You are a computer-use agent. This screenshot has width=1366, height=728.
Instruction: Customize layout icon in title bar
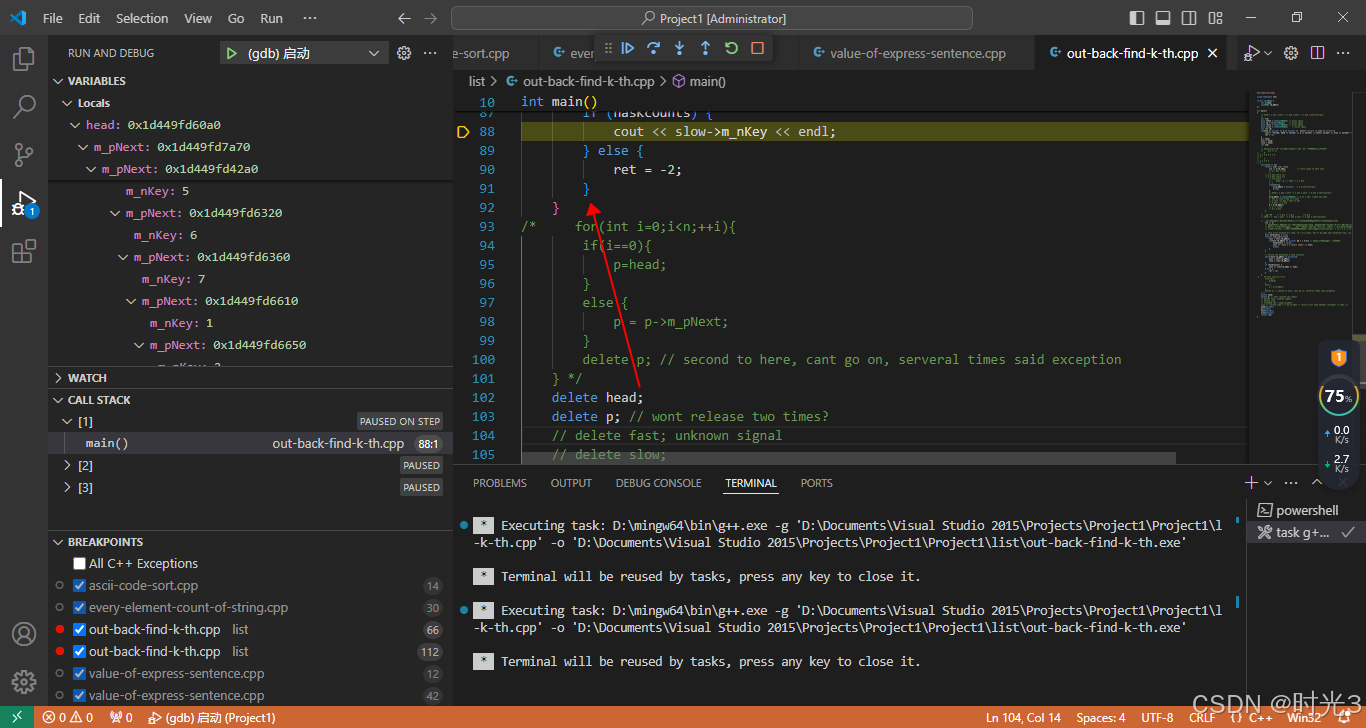coord(1215,18)
